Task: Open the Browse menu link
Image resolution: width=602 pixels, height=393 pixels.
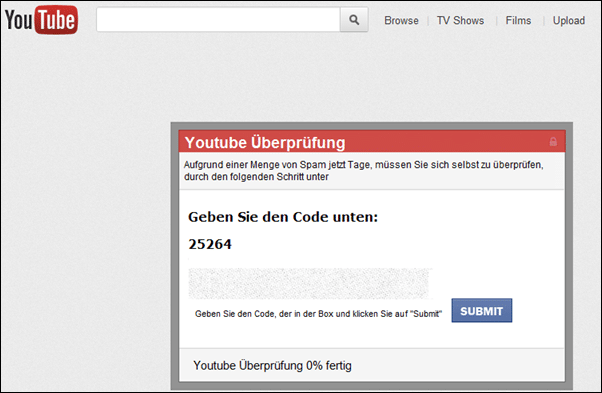Action: coord(401,20)
